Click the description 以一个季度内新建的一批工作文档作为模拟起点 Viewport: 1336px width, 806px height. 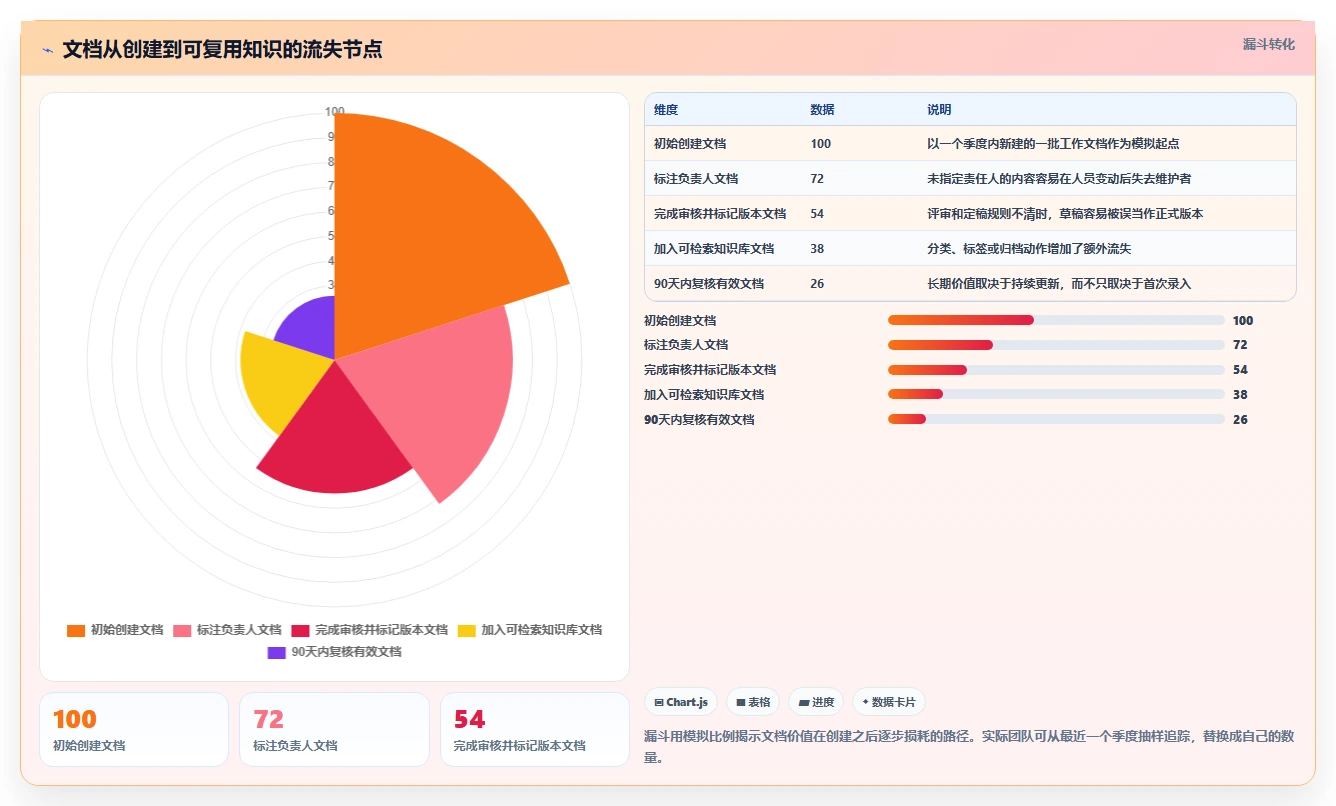click(x=1053, y=144)
